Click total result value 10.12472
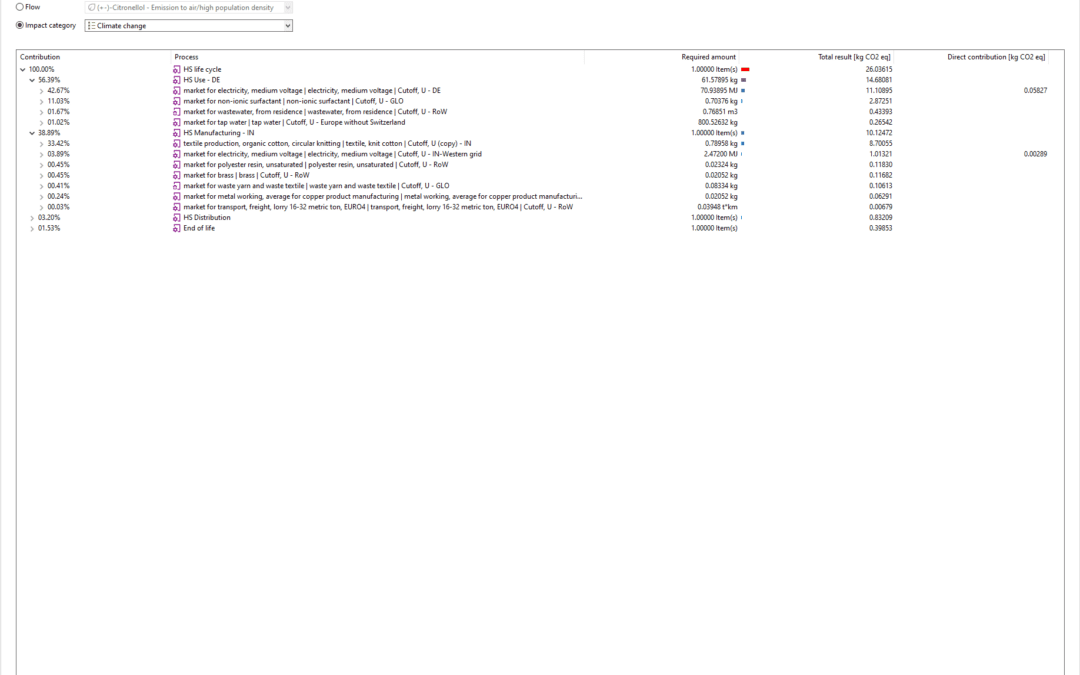1080x675 pixels. (879, 133)
